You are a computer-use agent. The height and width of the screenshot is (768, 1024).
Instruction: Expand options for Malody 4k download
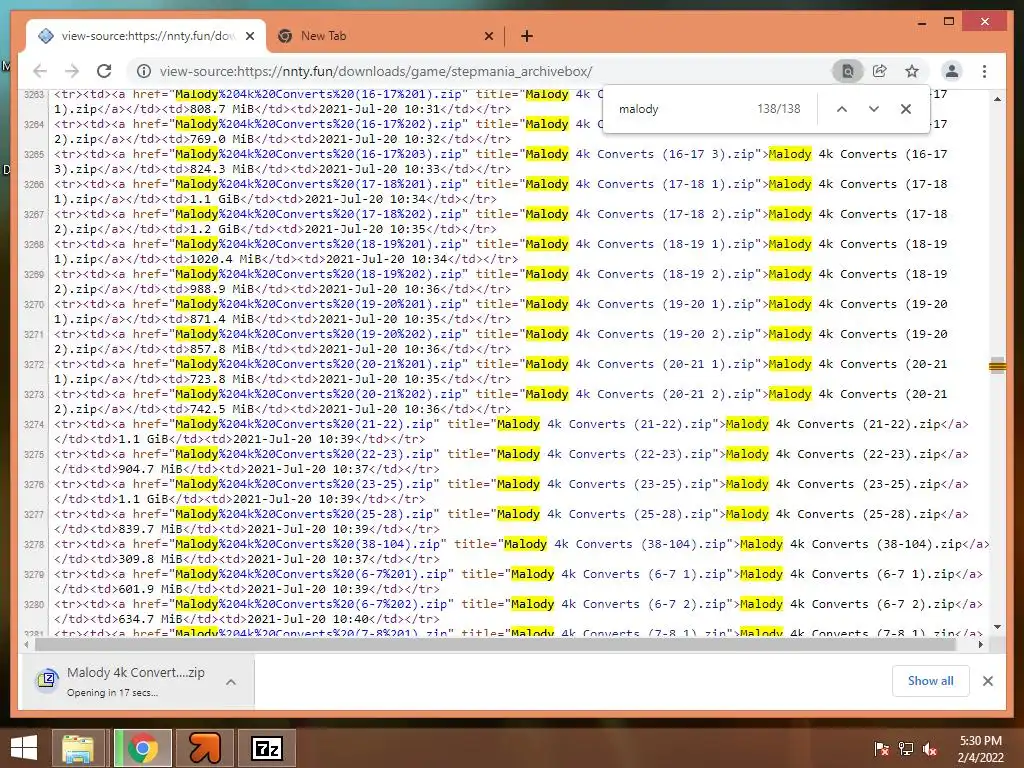point(231,682)
